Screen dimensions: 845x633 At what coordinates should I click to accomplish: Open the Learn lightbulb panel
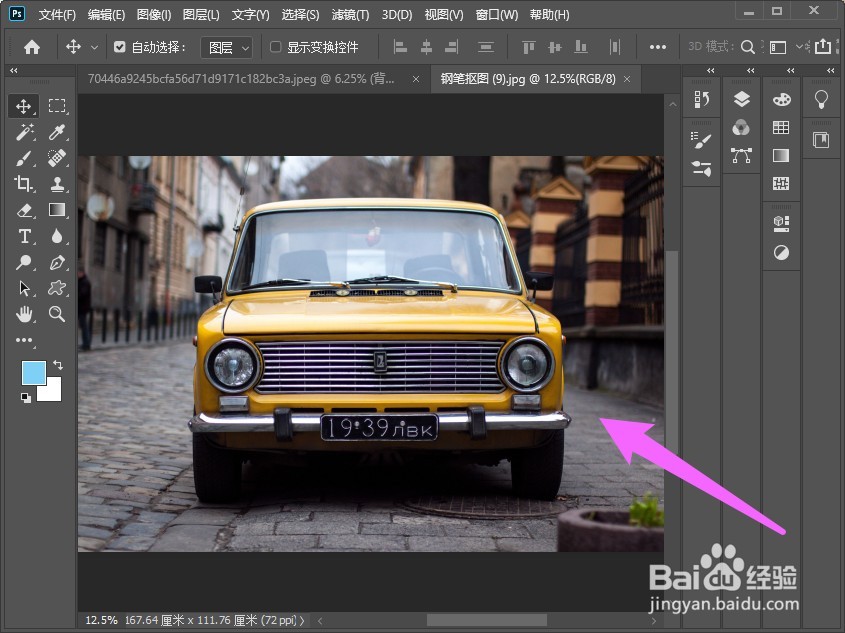coord(821,100)
